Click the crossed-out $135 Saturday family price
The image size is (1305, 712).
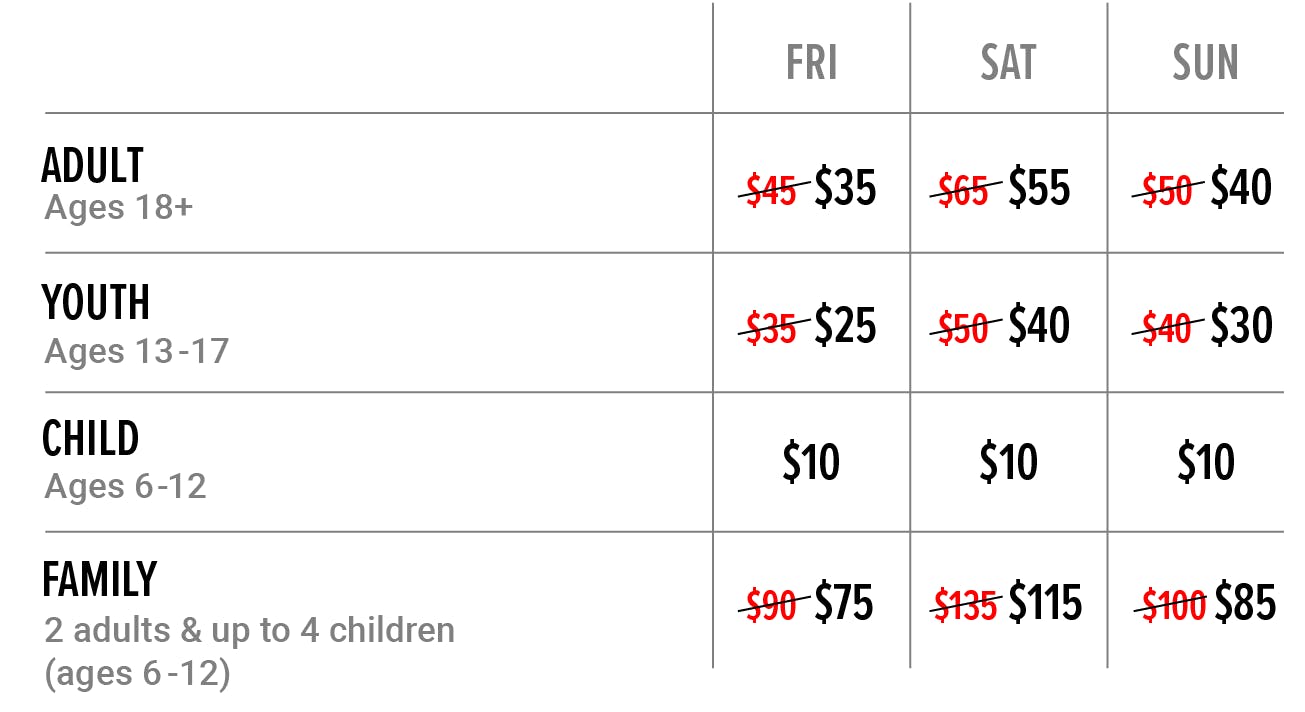pyautogui.click(x=966, y=605)
